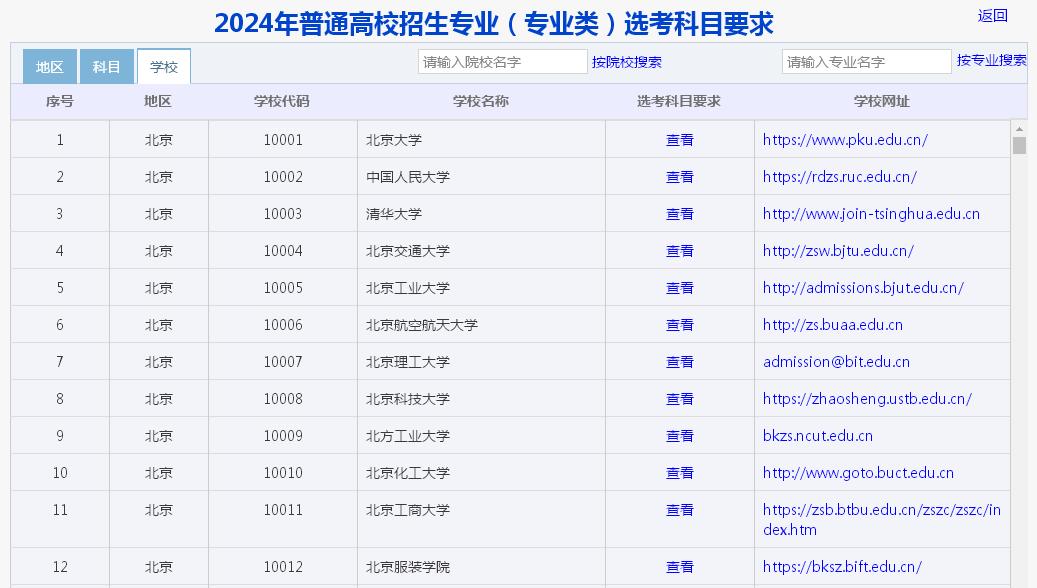Open 查看 for 北方工业大学
Image resolution: width=1037 pixels, height=588 pixels.
pos(679,436)
